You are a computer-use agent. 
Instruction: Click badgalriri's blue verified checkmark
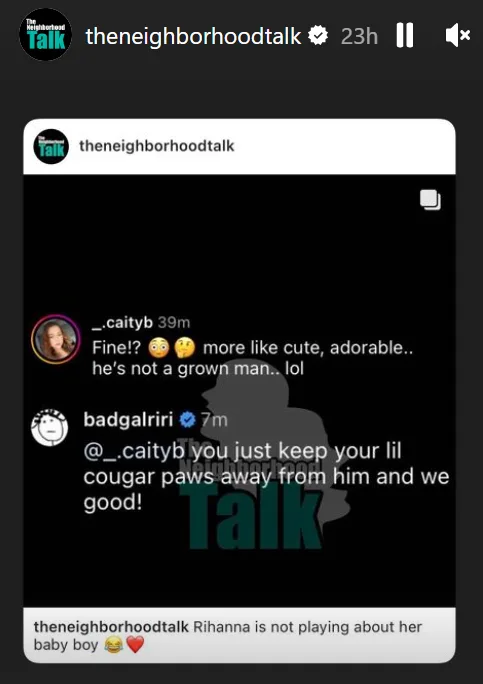tap(188, 420)
